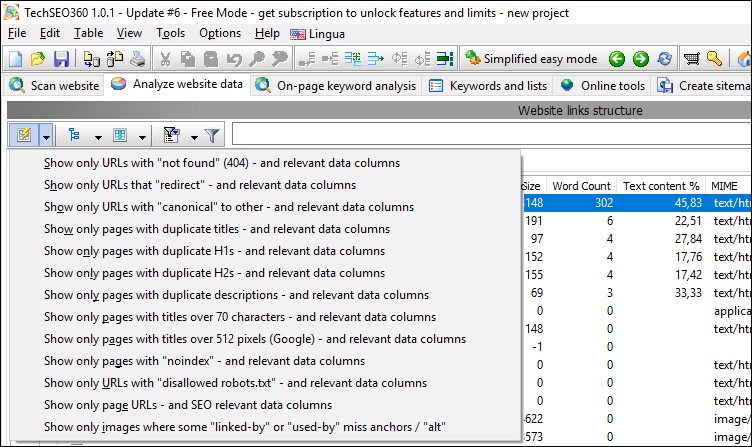Screen dimensions: 752x447
Task: Click the funnel filter icon
Action: (x=212, y=135)
